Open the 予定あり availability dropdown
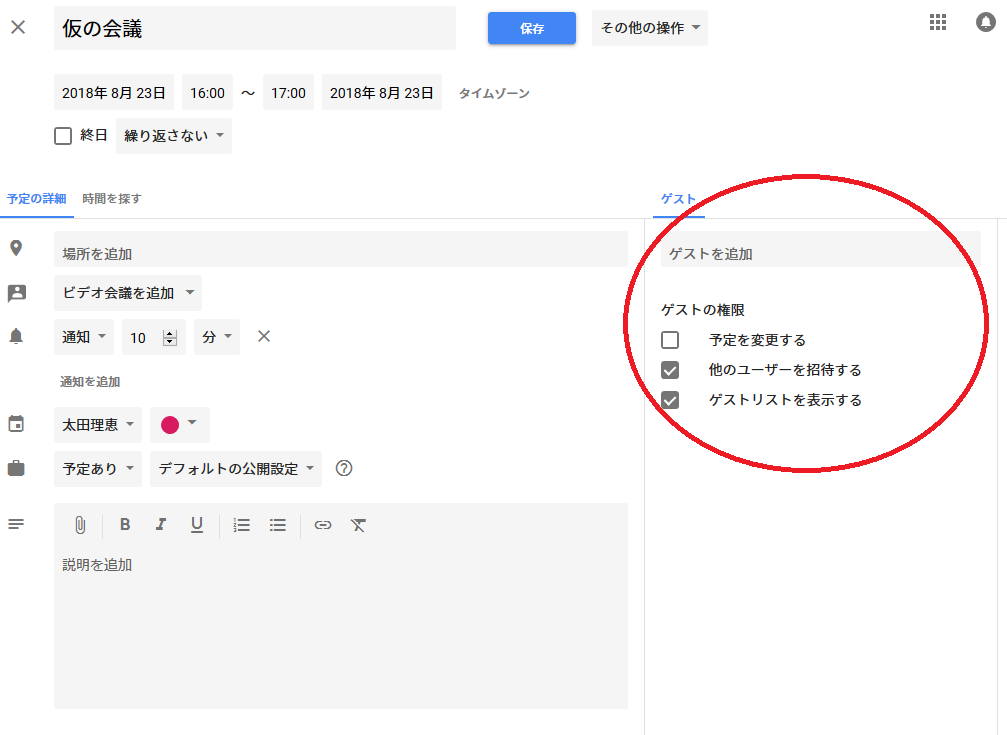This screenshot has height=735, width=1007. [98, 469]
